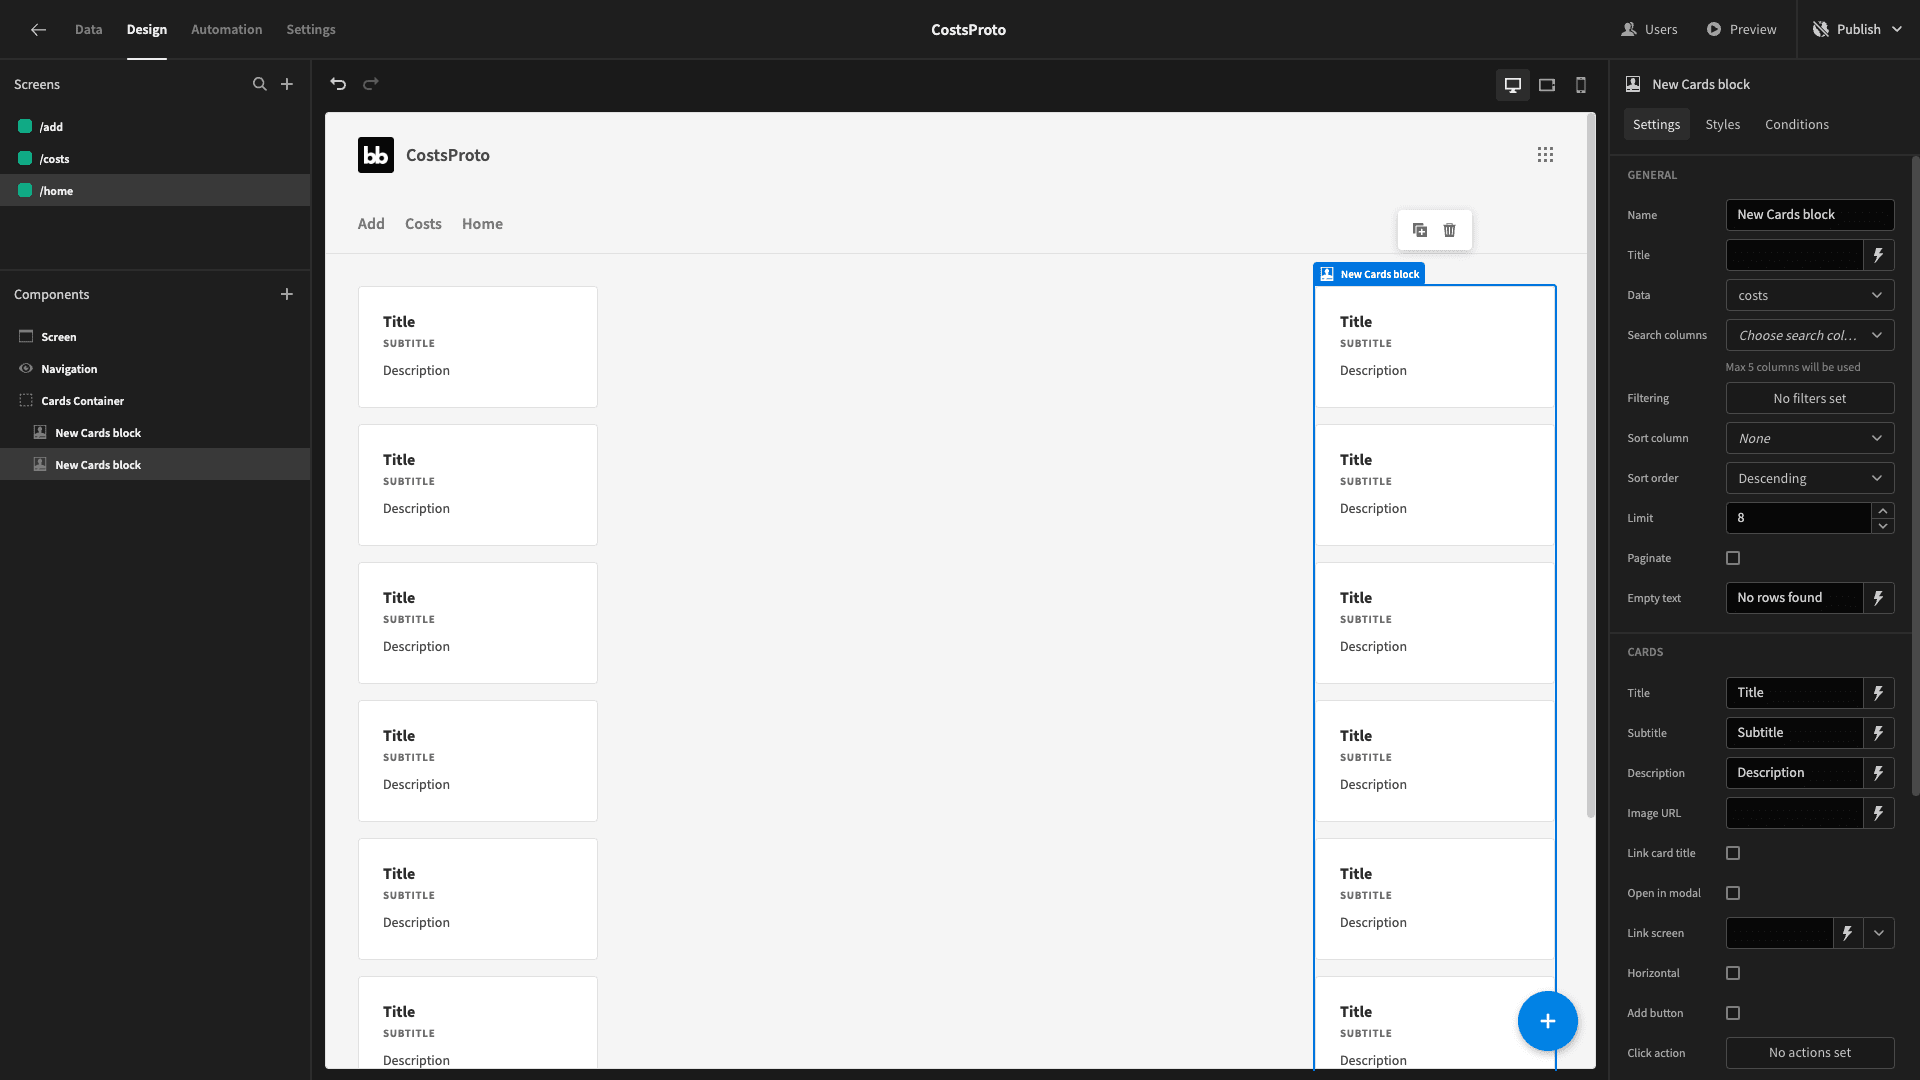Image resolution: width=1920 pixels, height=1080 pixels.
Task: Click the Preview button
Action: [x=1741, y=29]
